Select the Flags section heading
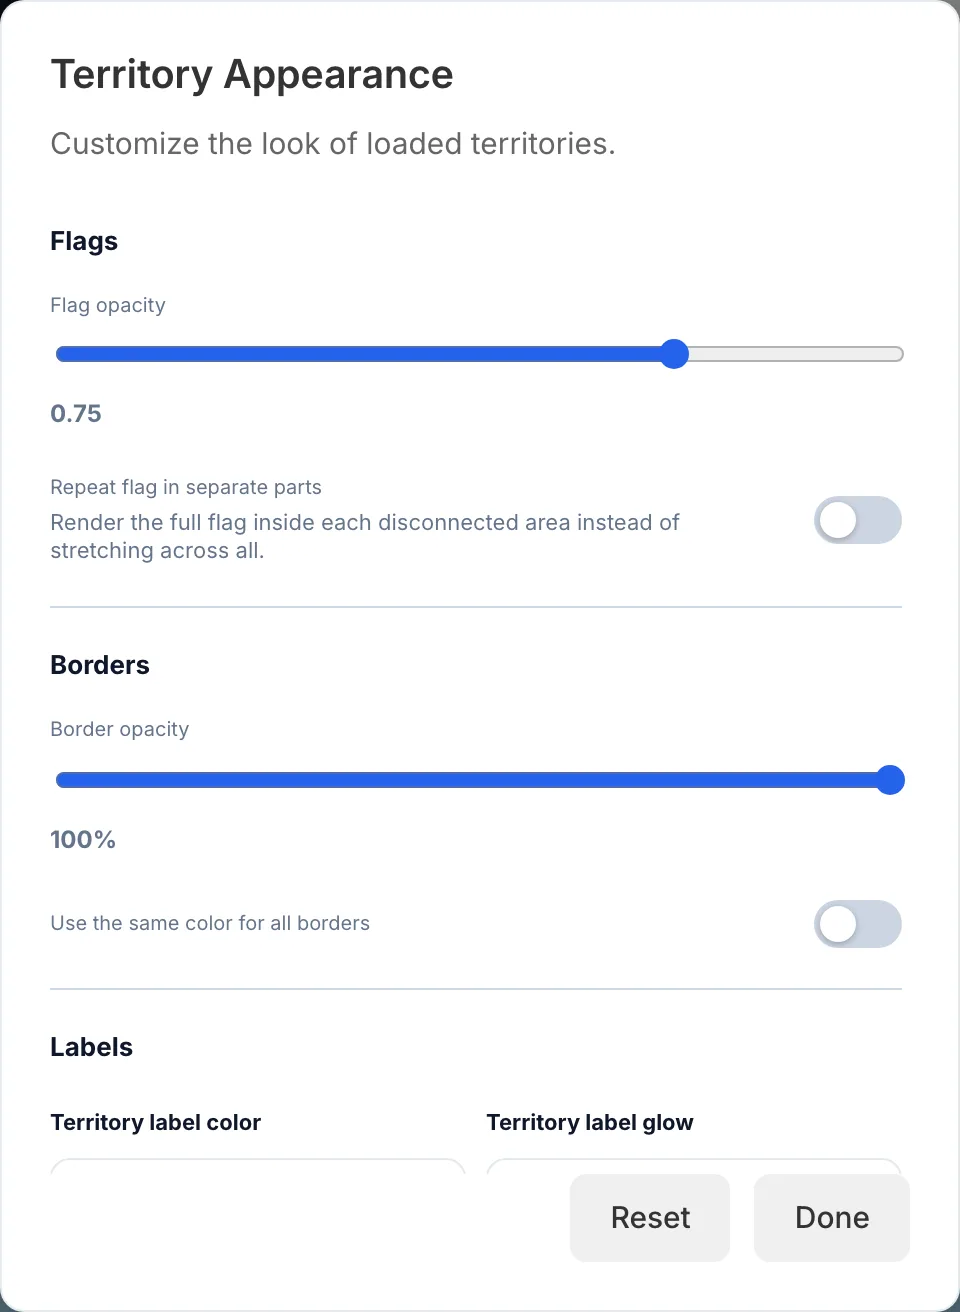 coord(84,241)
